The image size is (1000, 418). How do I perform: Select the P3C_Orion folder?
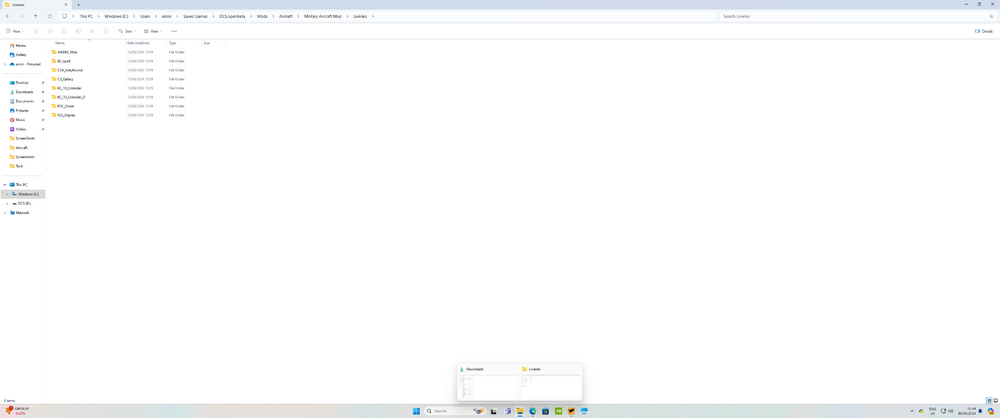tap(62, 106)
